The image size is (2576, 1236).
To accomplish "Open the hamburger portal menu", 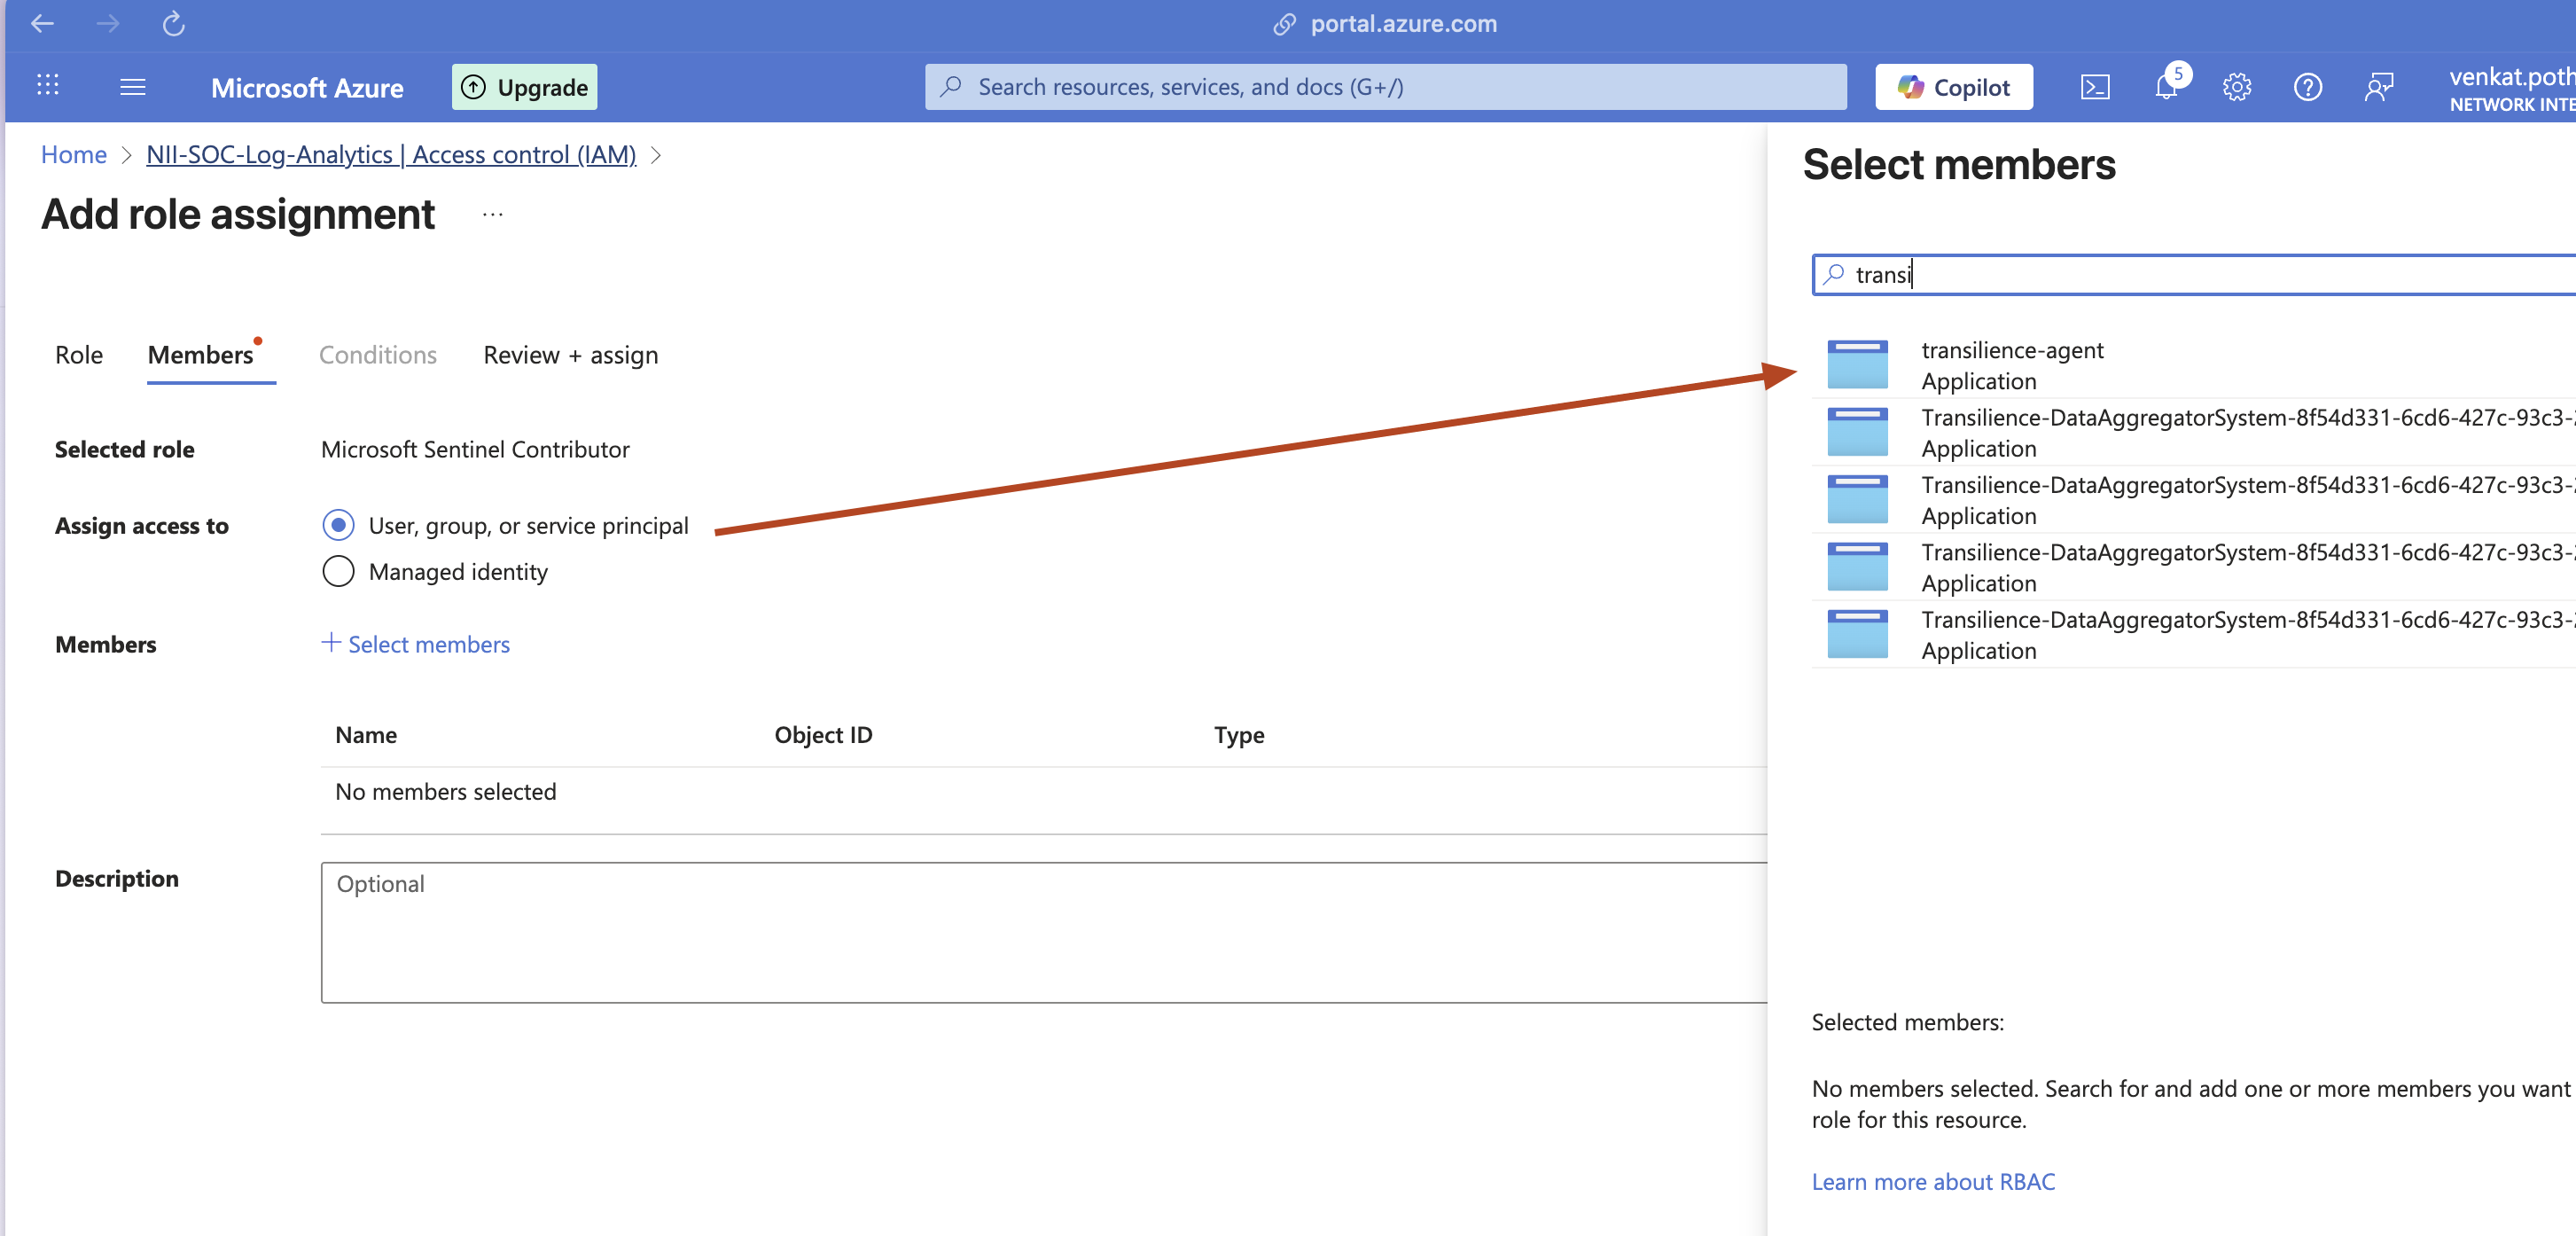I will (133, 86).
